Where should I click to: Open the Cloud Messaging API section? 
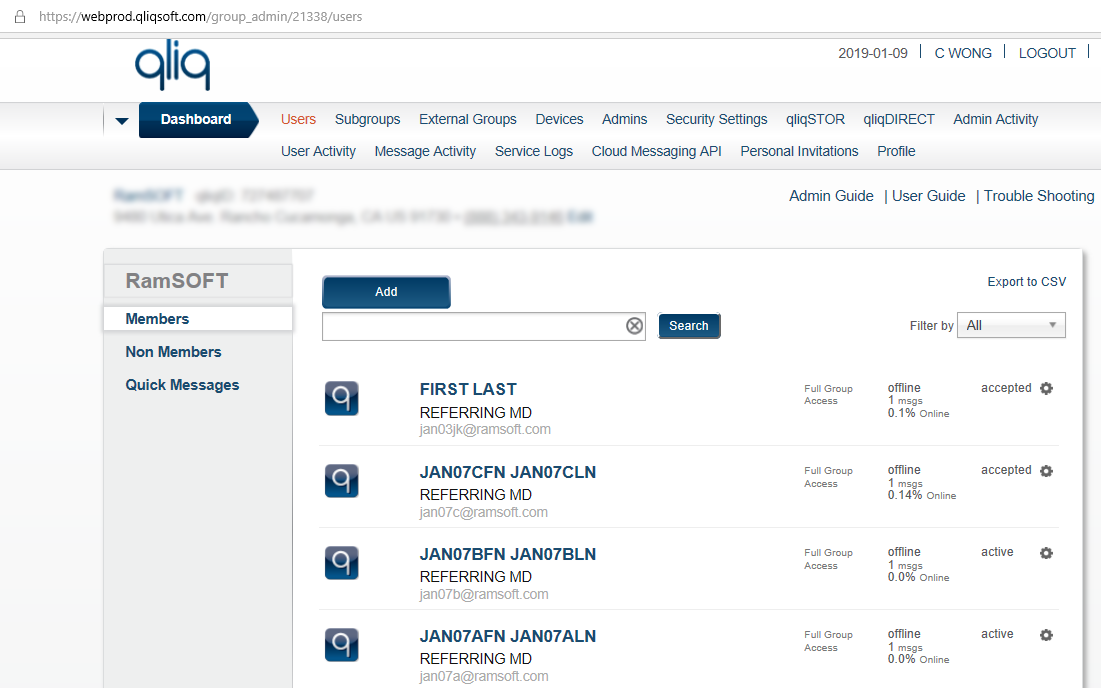coord(656,151)
